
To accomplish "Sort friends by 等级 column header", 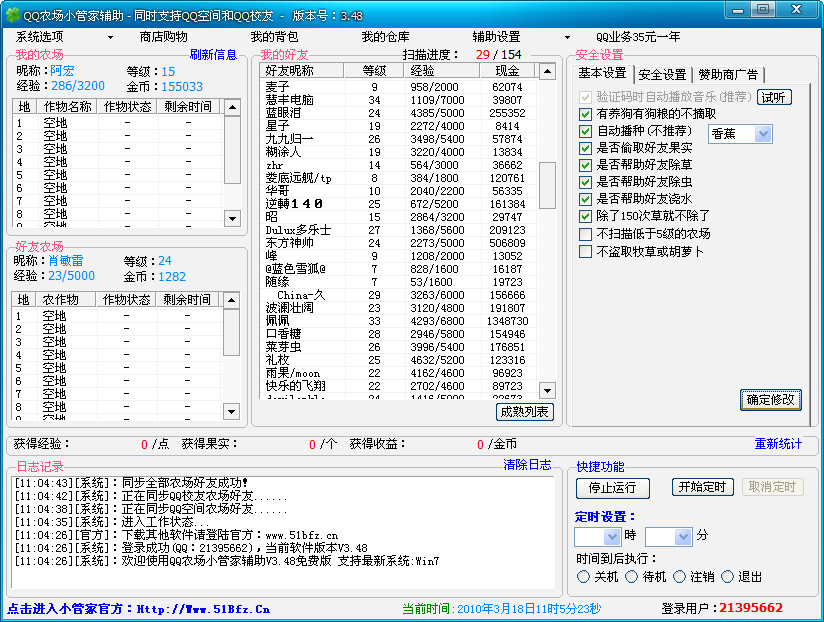I will tap(374, 71).
